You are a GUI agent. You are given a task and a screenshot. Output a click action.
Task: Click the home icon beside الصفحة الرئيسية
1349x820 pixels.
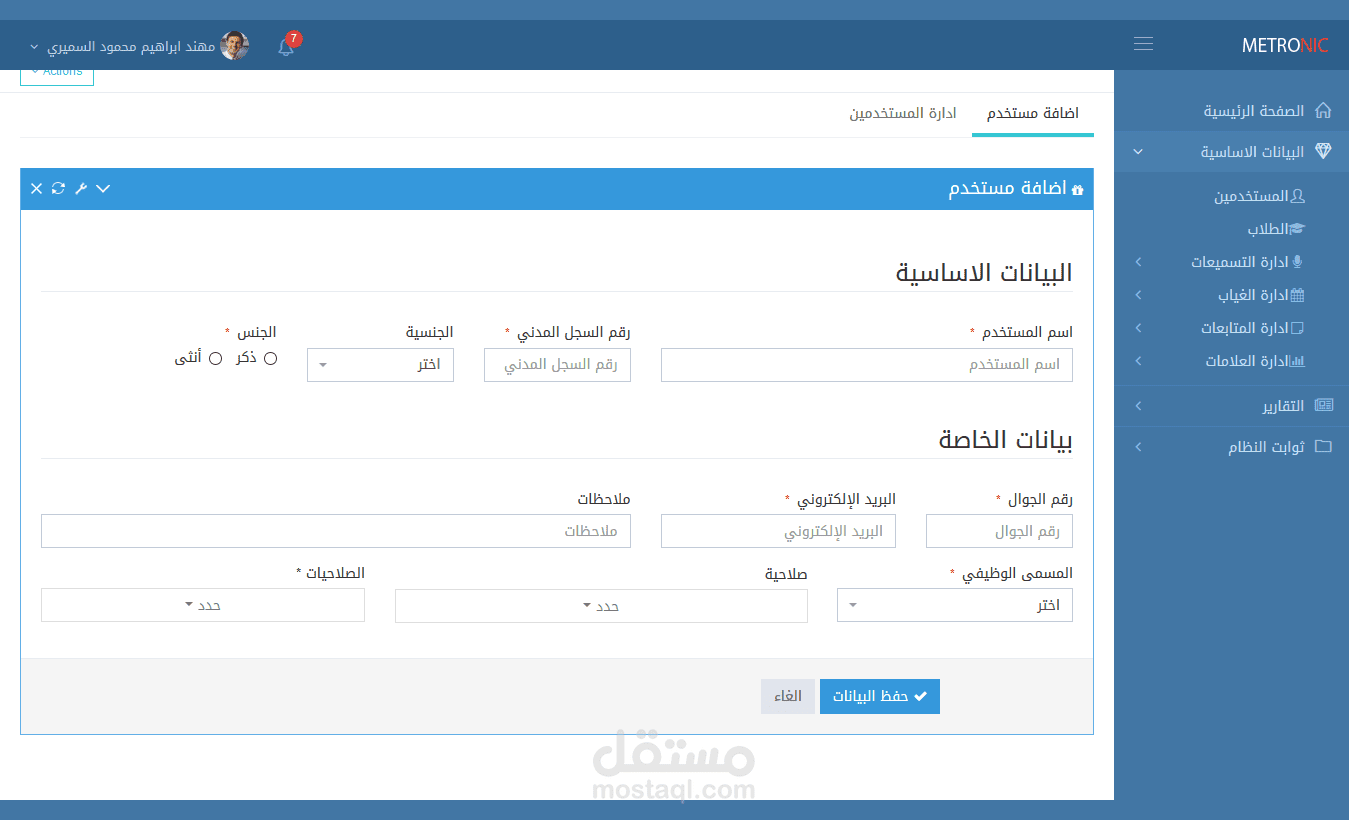click(x=1323, y=111)
